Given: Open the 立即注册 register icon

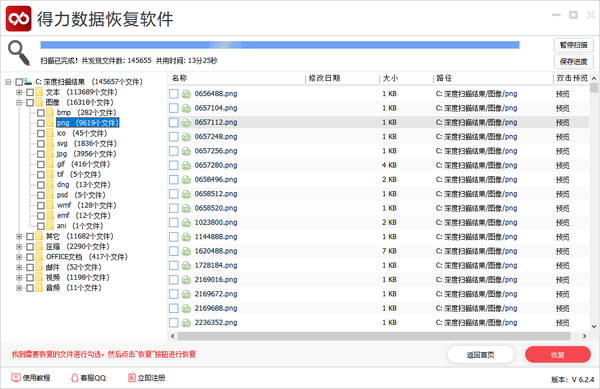Looking at the screenshot, I should 132,378.
